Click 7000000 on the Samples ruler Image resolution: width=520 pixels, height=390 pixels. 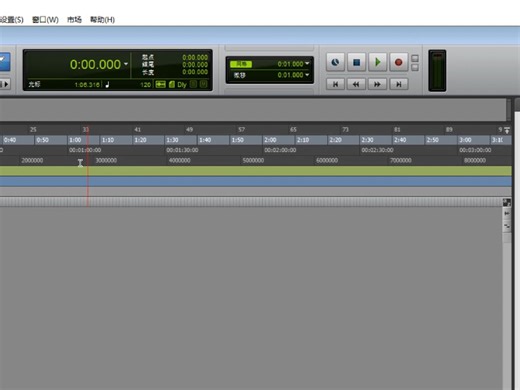coord(401,160)
